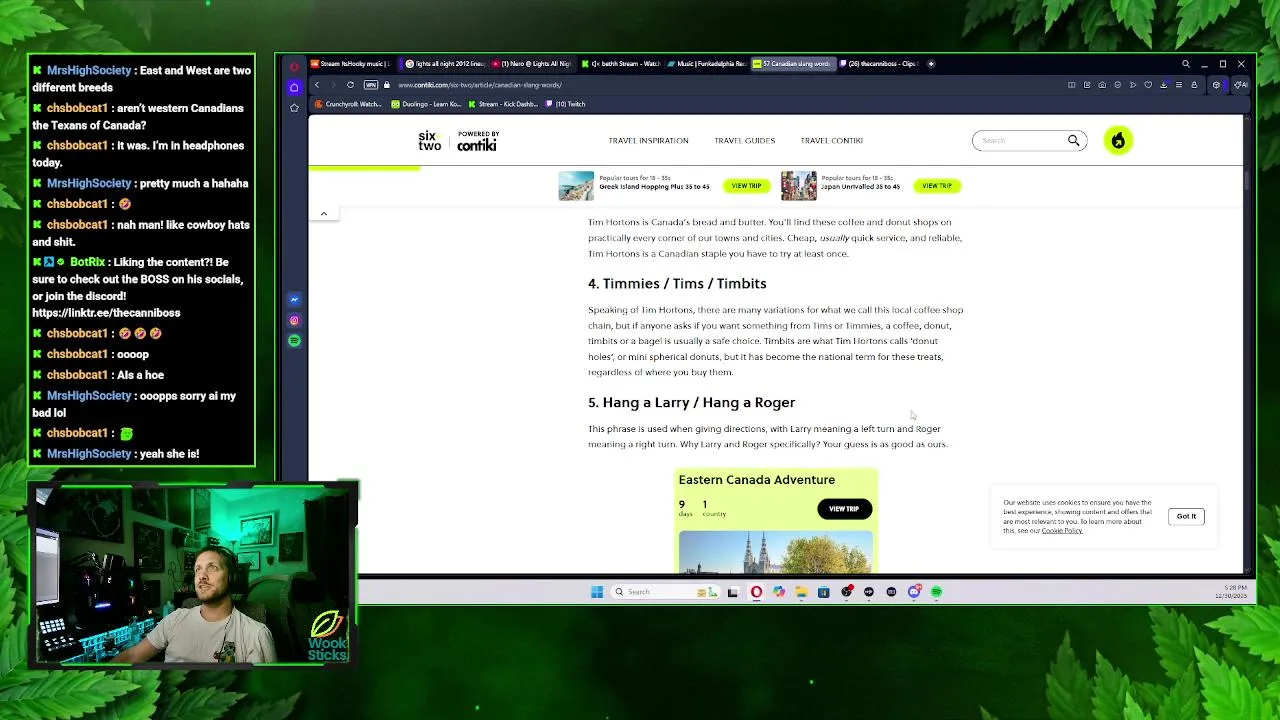This screenshot has width=1280, height=720.
Task: Open Crunchyroll bookmark
Action: (x=348, y=104)
